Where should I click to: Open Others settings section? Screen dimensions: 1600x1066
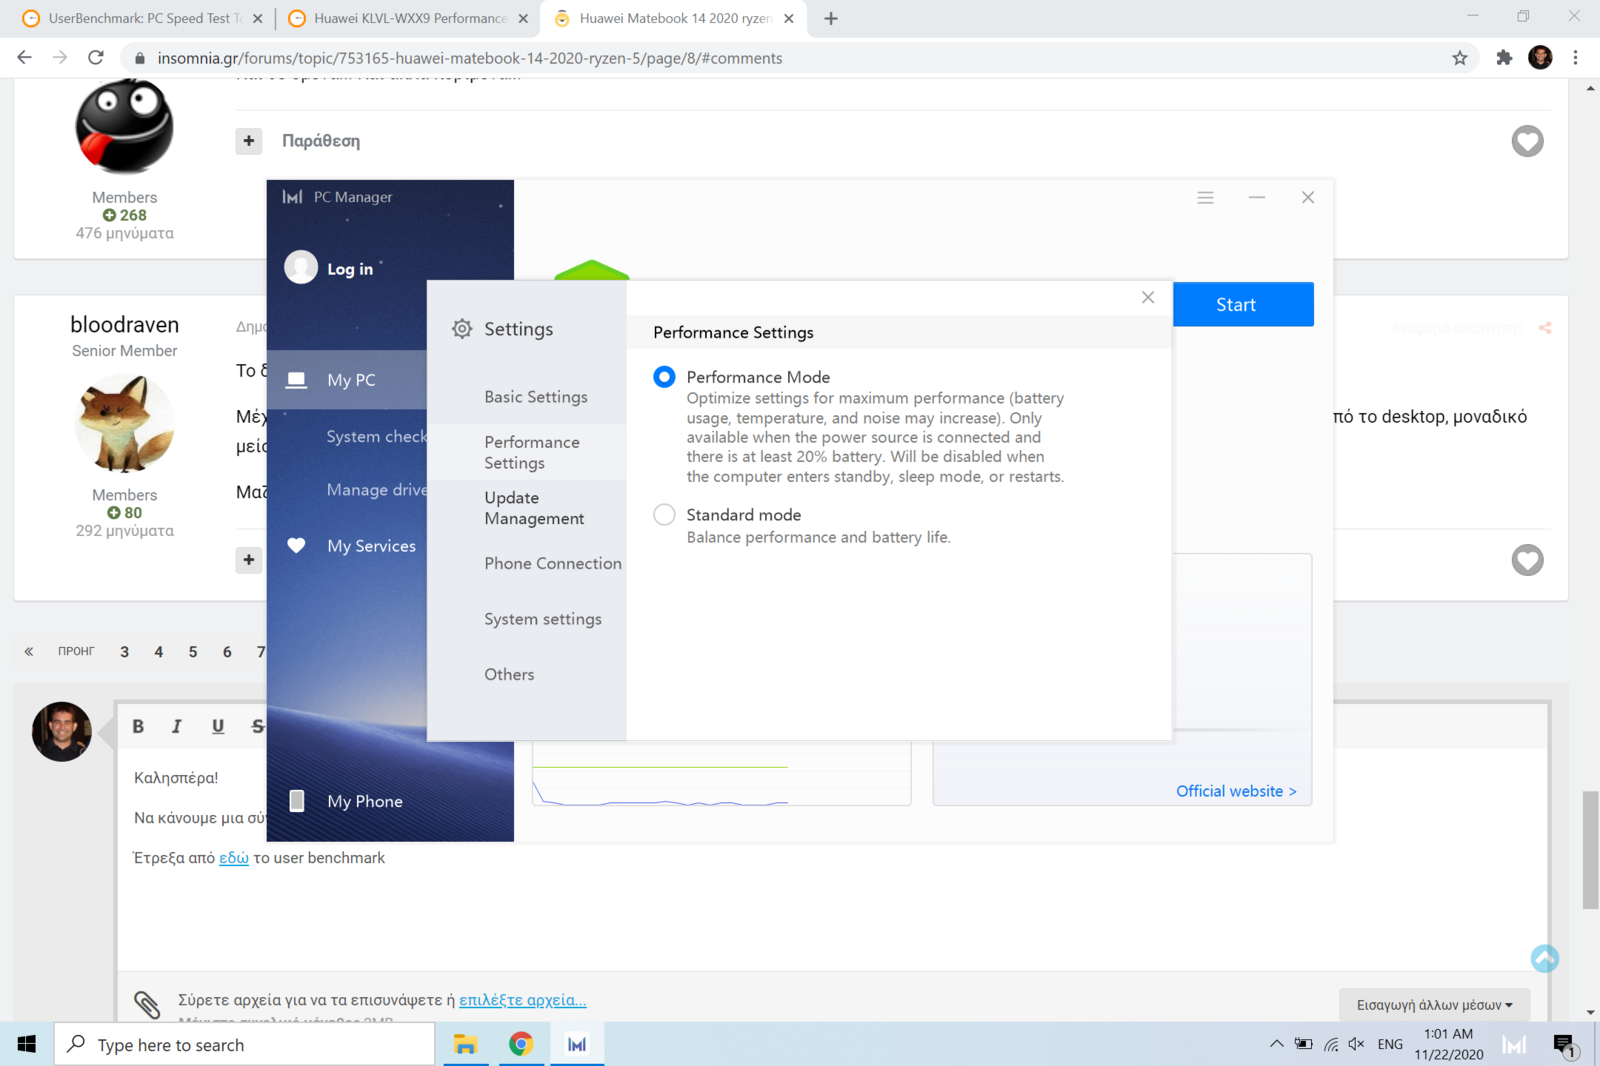click(x=509, y=674)
